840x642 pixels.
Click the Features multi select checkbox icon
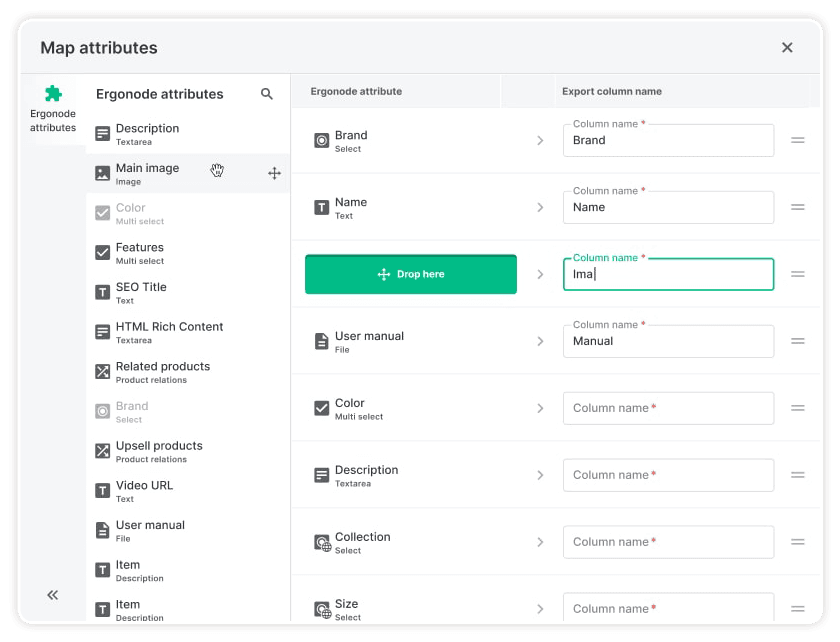102,253
